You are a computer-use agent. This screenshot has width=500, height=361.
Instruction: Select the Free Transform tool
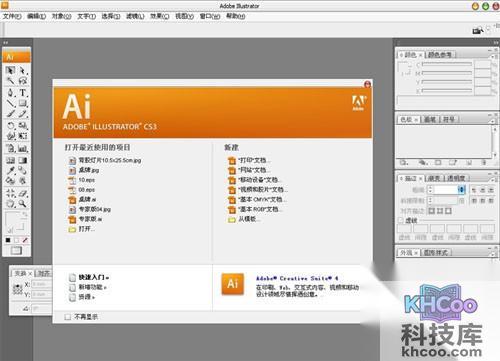[x=22, y=136]
